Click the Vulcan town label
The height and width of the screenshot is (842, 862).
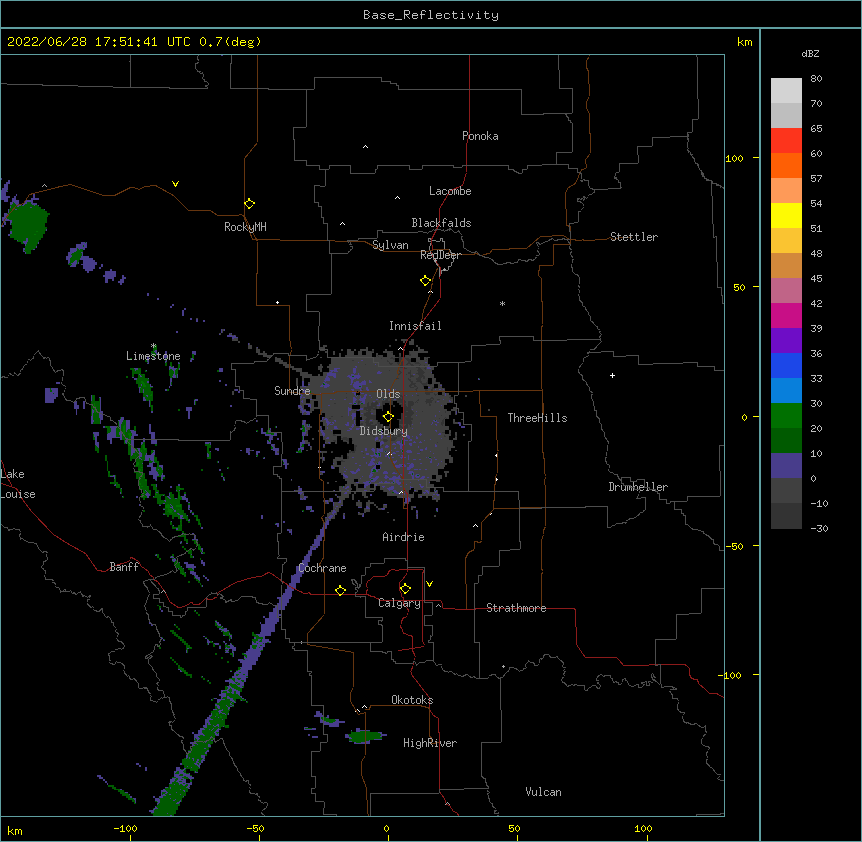(543, 792)
